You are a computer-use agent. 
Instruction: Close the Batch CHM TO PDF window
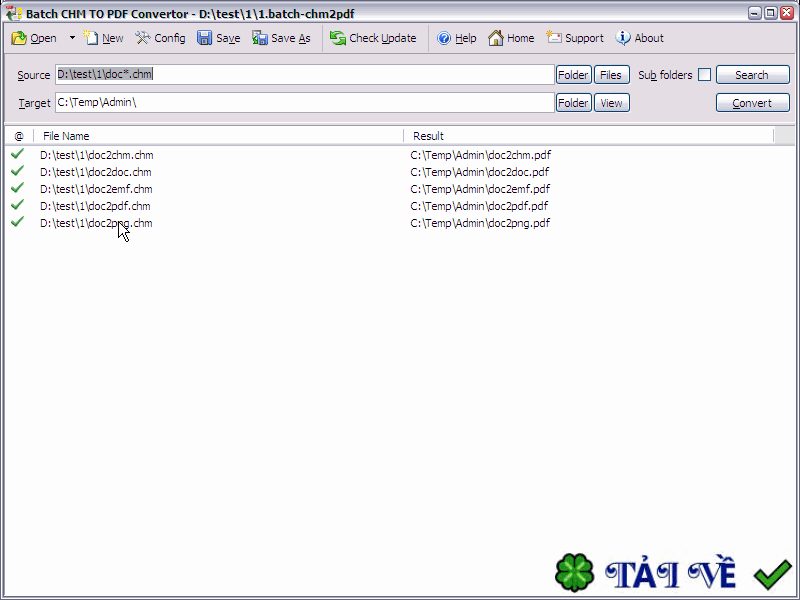tap(787, 13)
